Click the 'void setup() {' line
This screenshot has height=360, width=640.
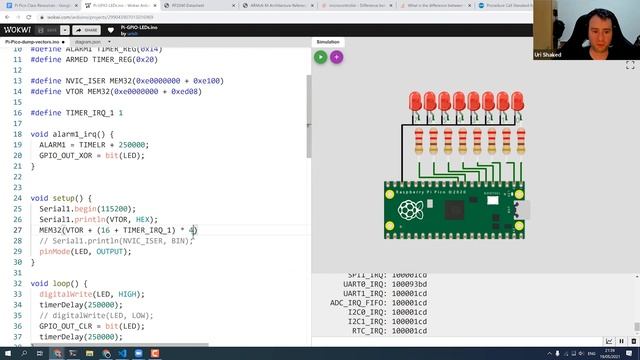(61, 198)
